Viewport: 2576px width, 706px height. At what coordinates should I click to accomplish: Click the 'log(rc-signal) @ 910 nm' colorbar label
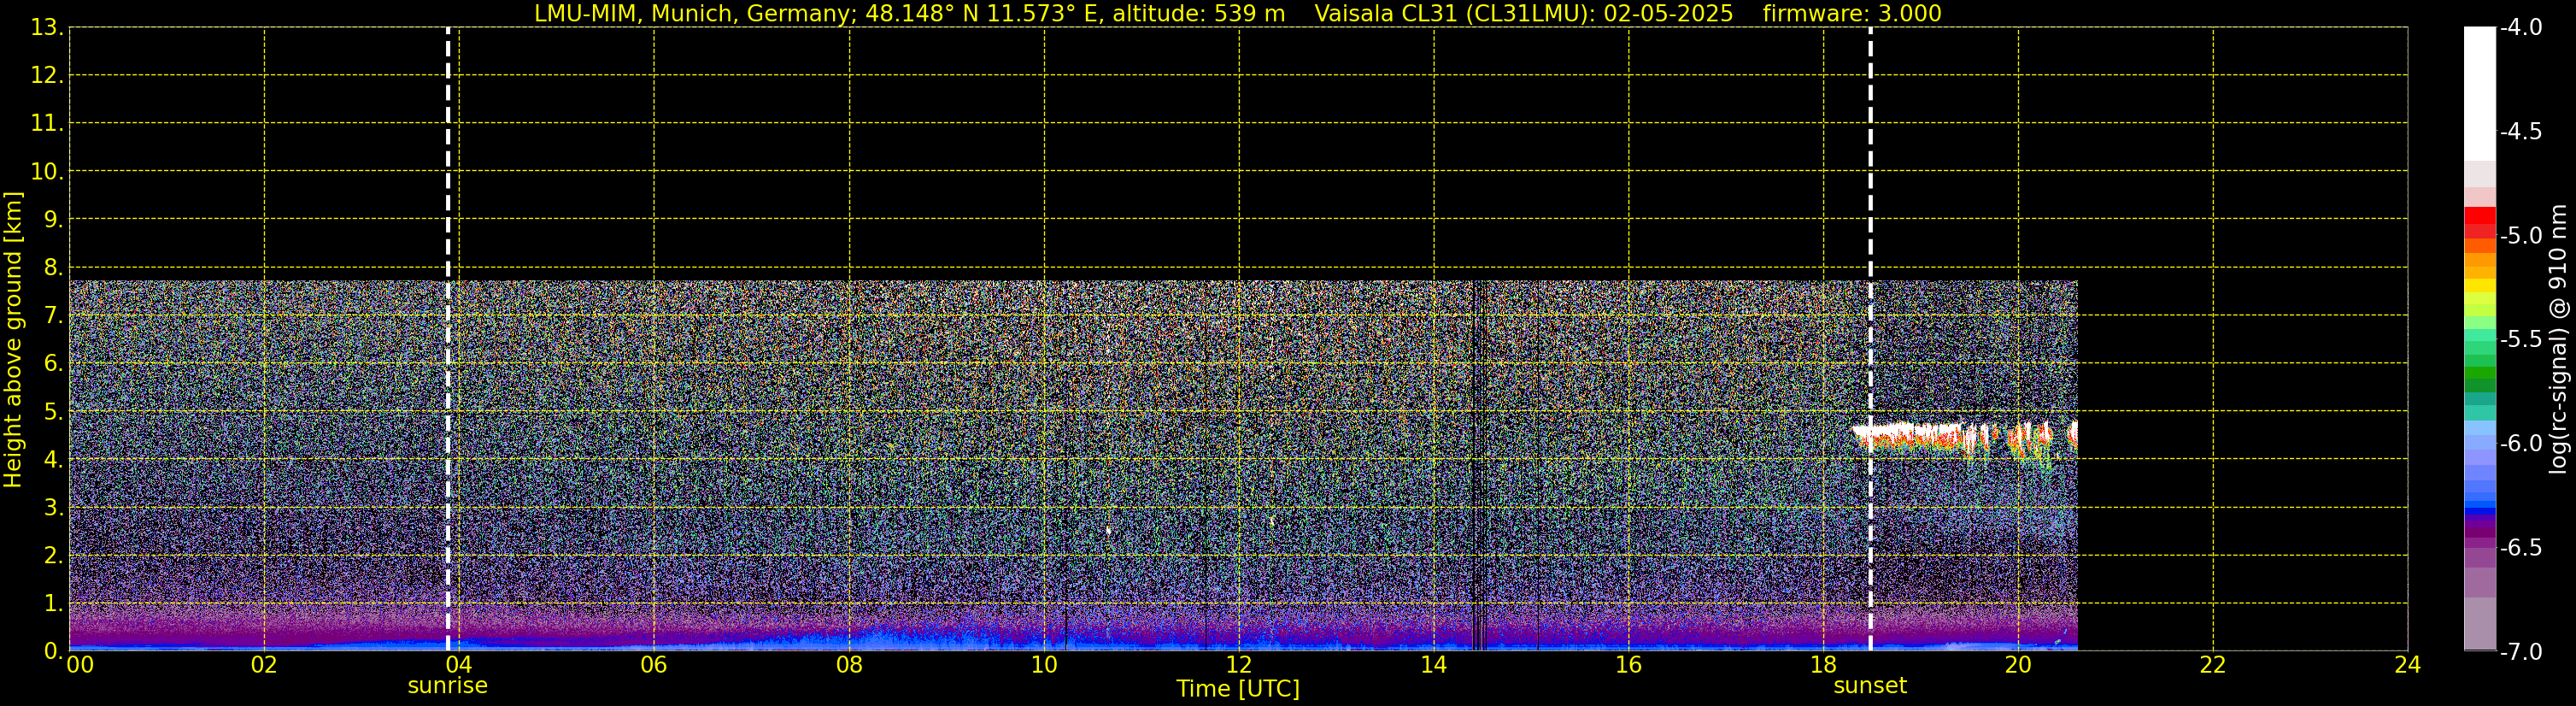click(2558, 340)
